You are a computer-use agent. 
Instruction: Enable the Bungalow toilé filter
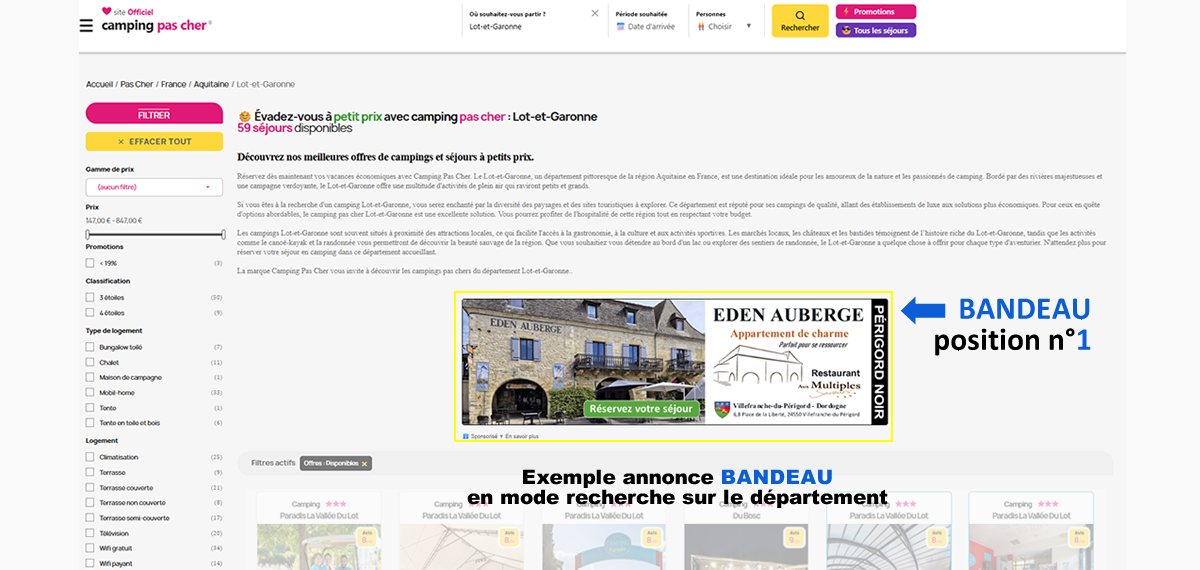pos(90,347)
